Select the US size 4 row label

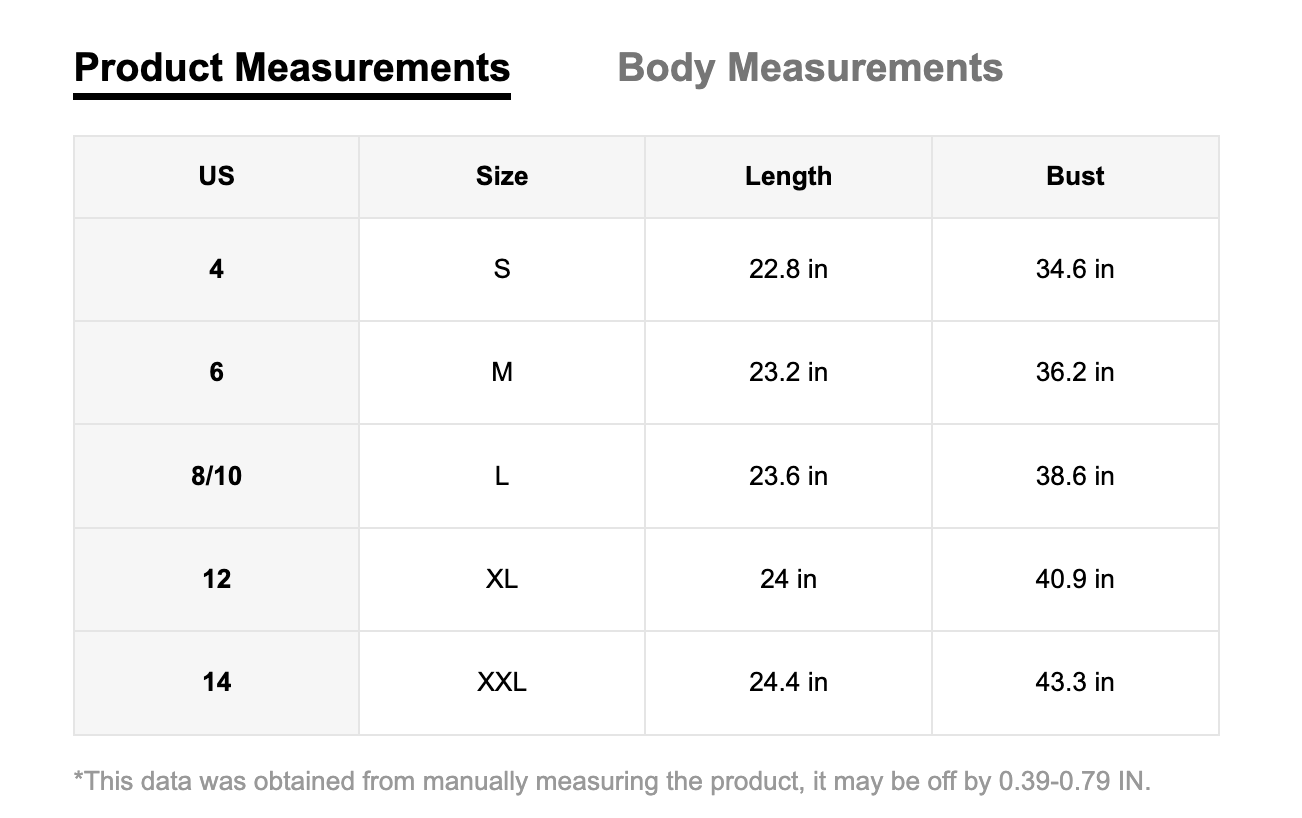pyautogui.click(x=216, y=269)
